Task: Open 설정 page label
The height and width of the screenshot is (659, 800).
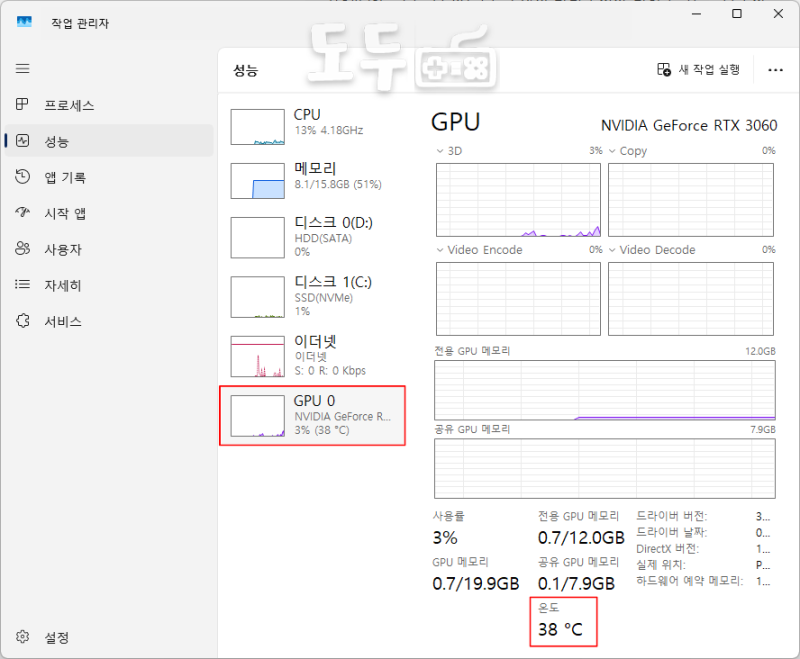Action: pyautogui.click(x=57, y=638)
